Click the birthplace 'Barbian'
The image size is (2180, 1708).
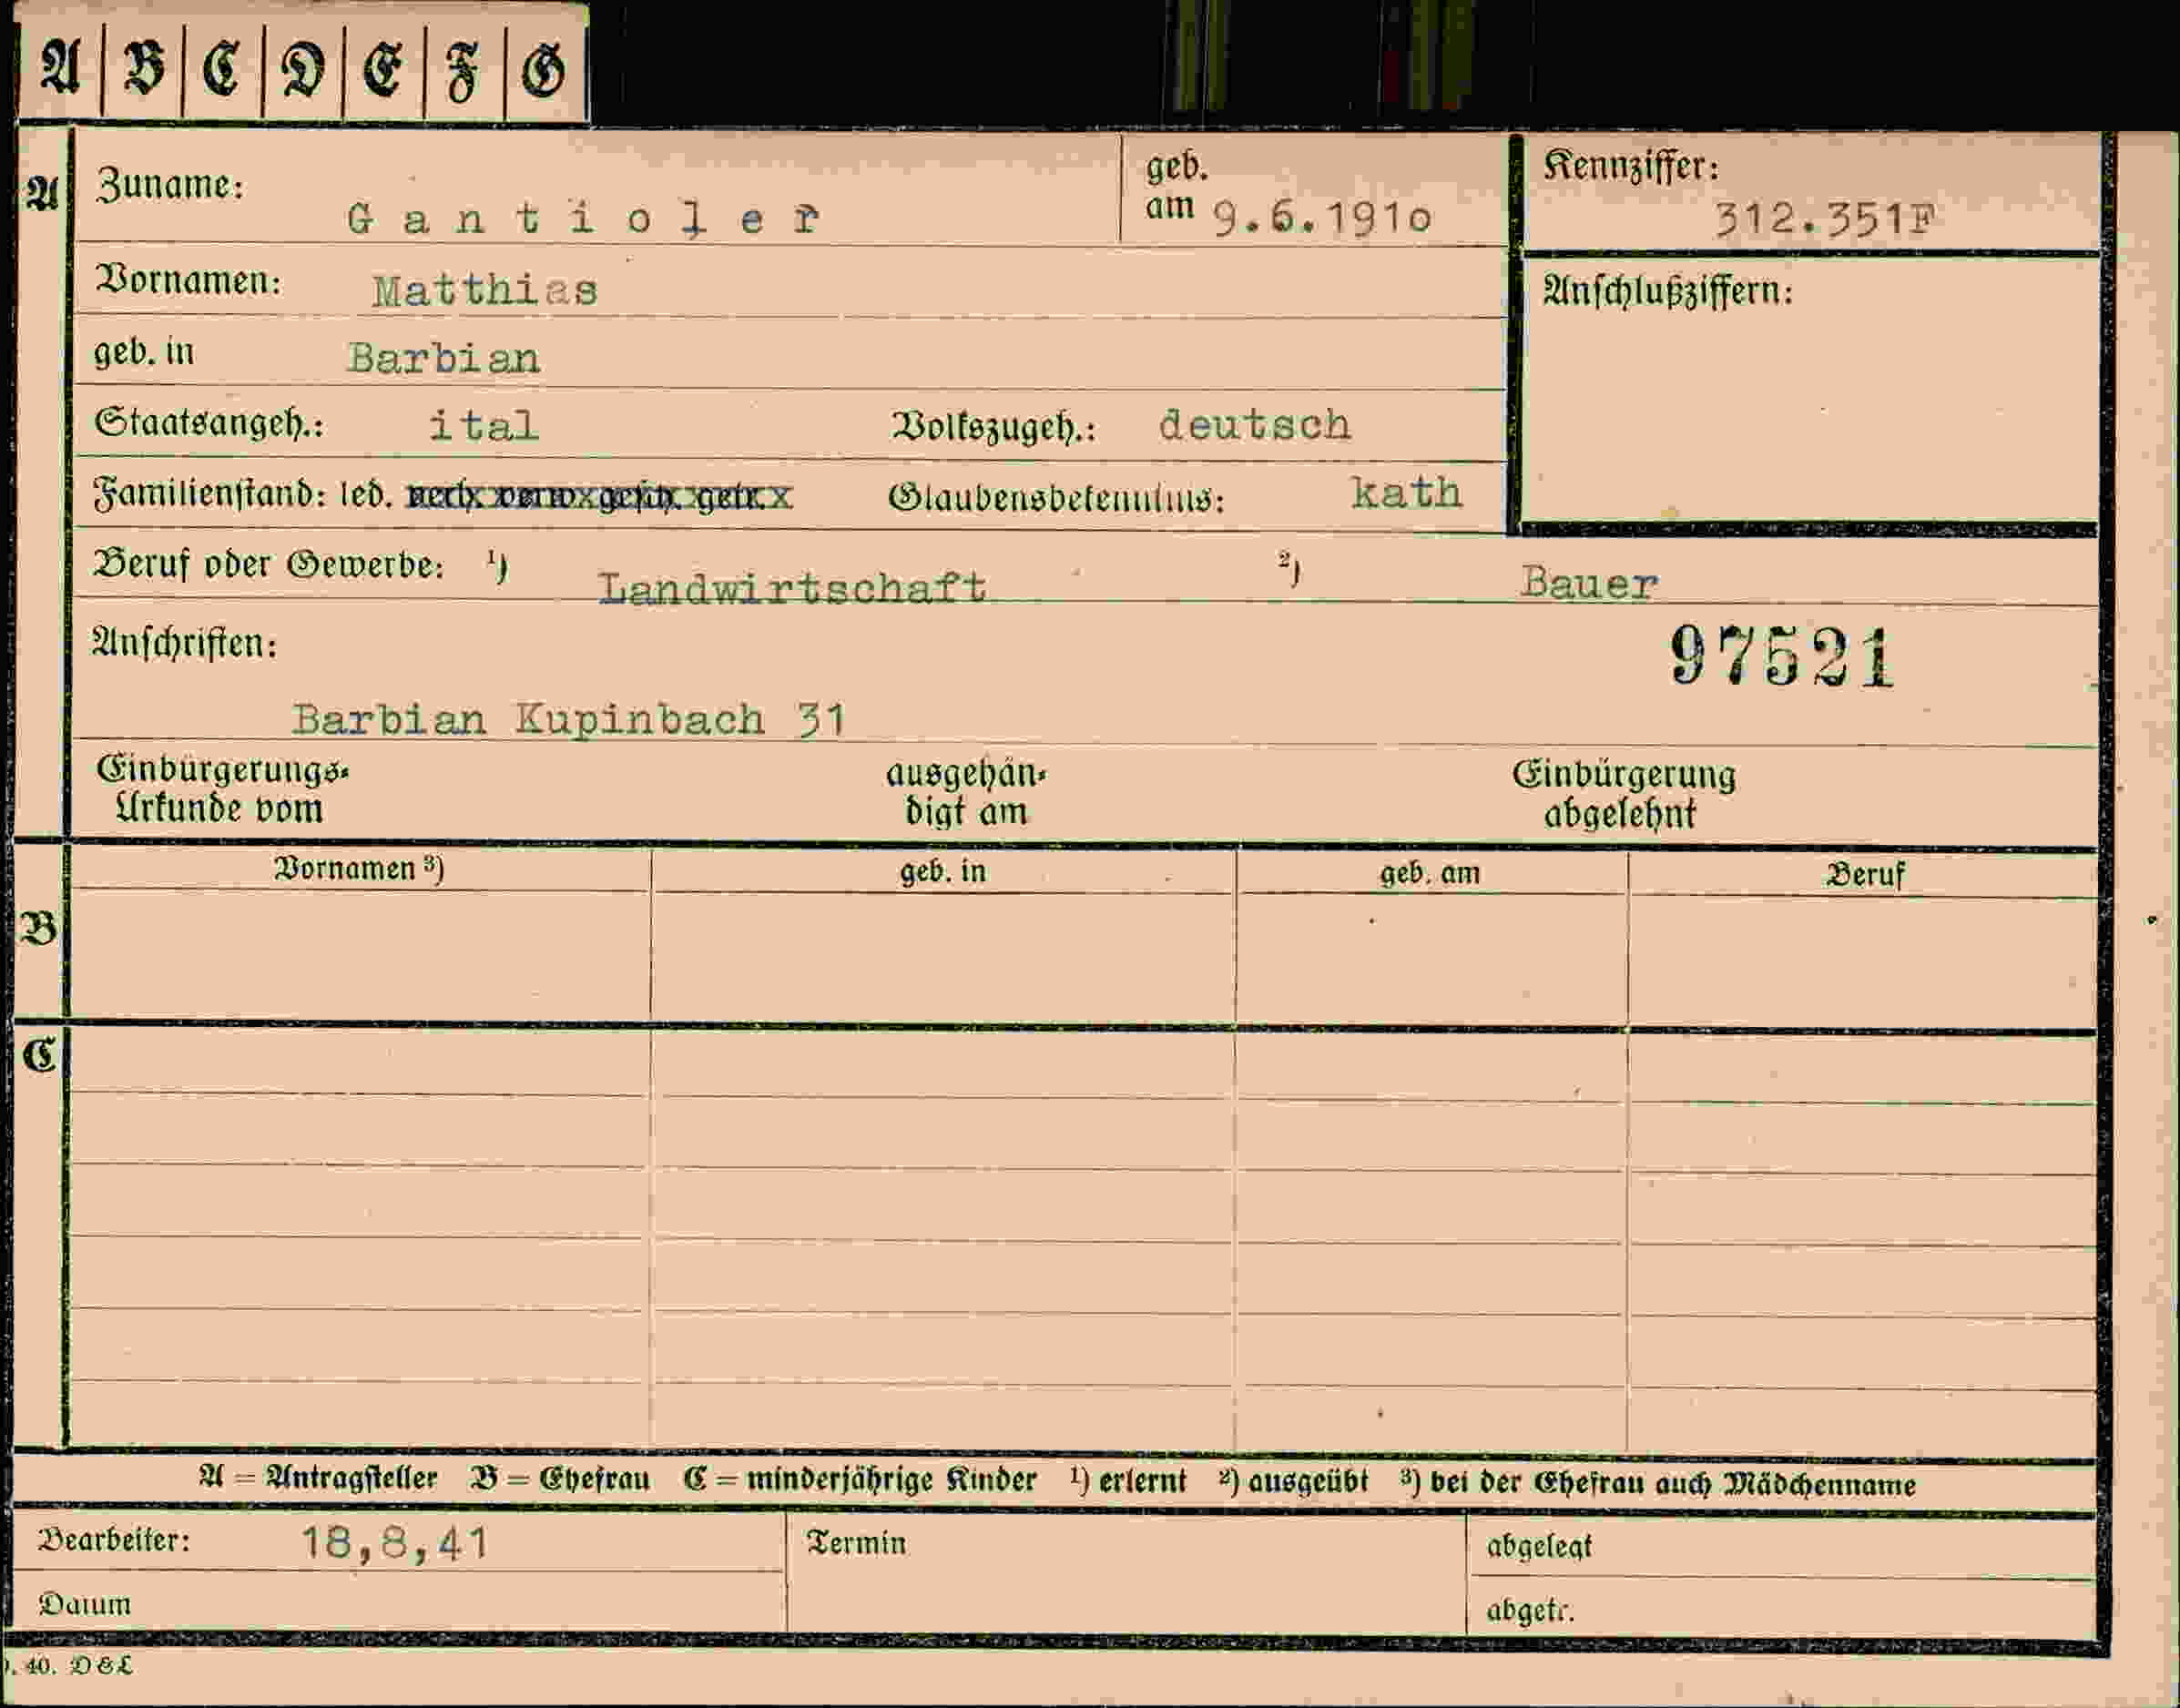click(x=444, y=358)
